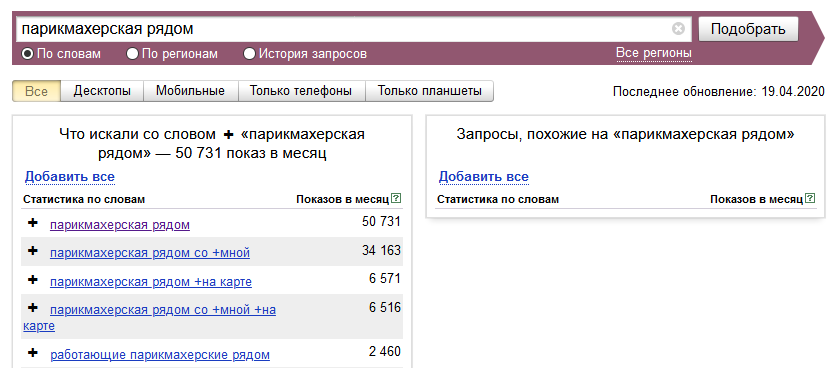
Task: Add 'парикмахерская рядом +на карте' via plus icon
Action: [33, 280]
